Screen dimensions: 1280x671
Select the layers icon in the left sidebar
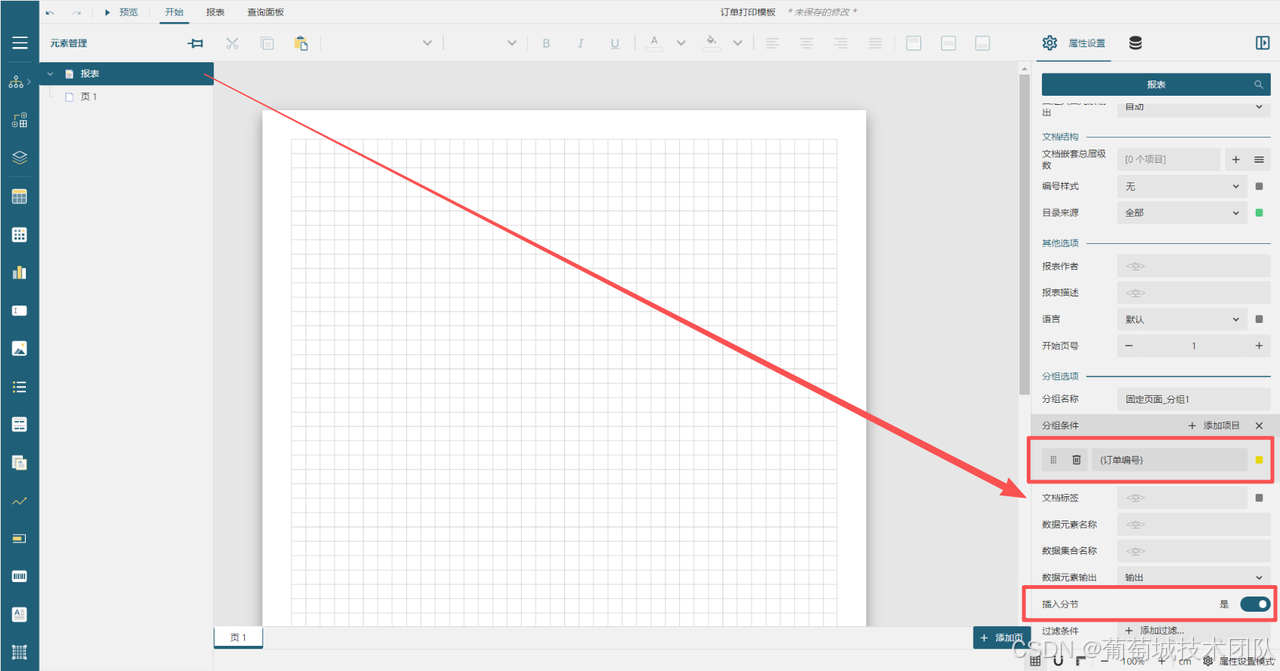click(x=19, y=158)
